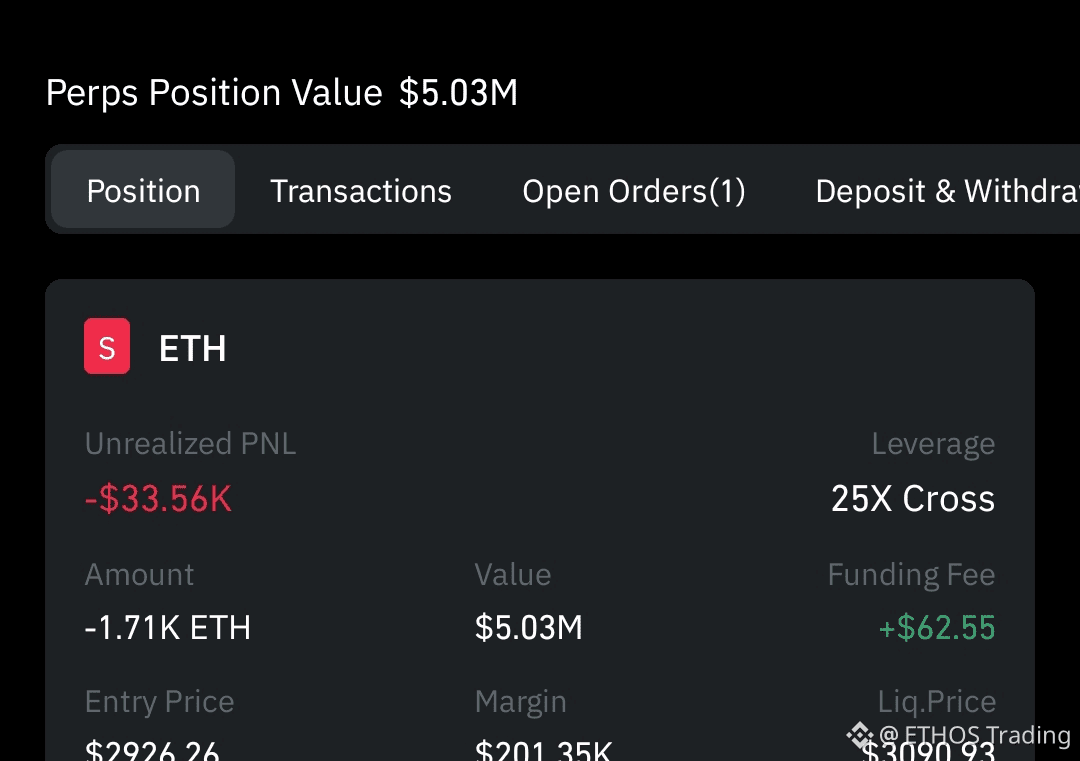
Task: Expand the Amount field showing -1.71K ETH
Action: pyautogui.click(x=167, y=628)
